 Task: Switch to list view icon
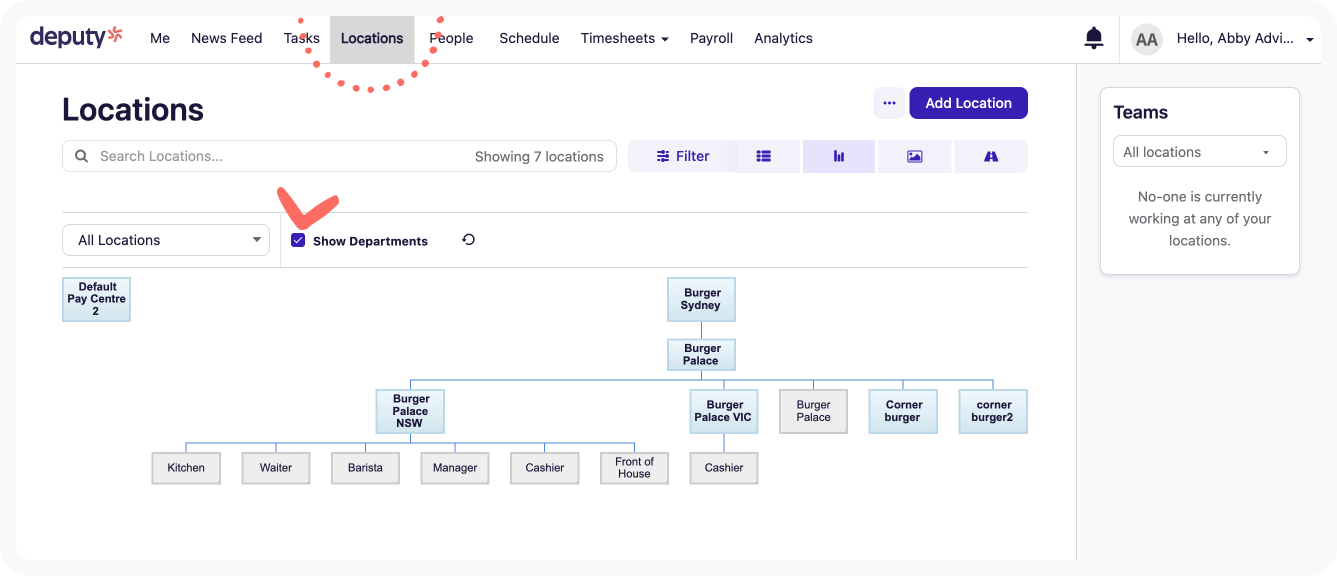pyautogui.click(x=763, y=156)
